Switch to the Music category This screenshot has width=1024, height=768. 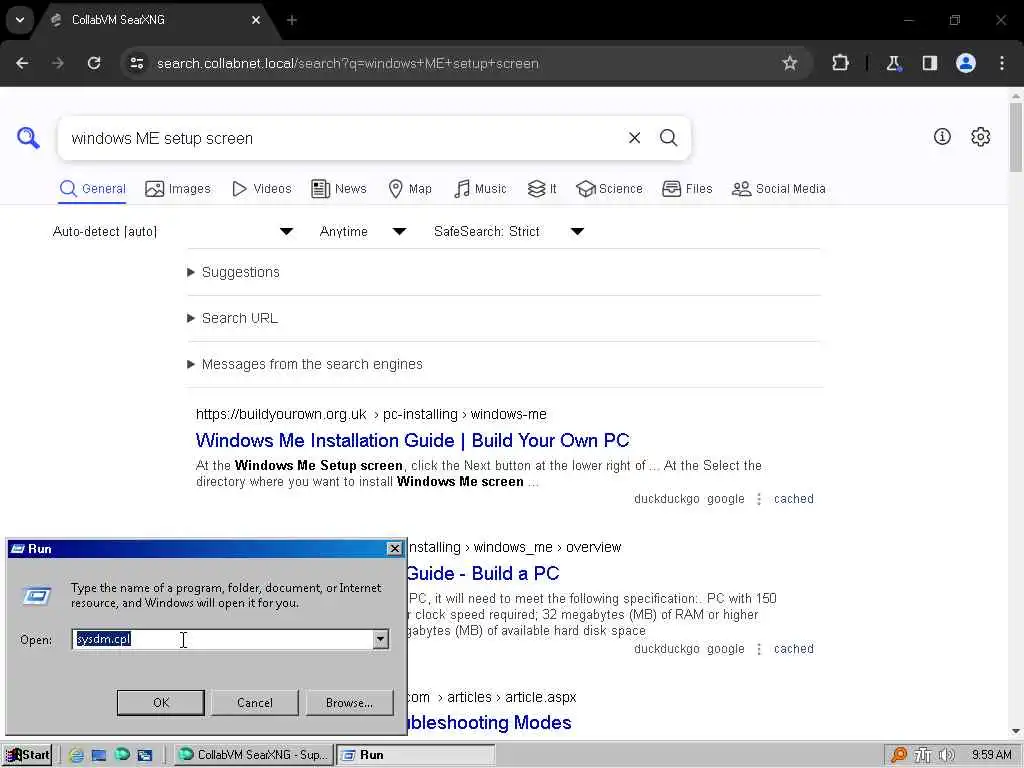click(480, 189)
